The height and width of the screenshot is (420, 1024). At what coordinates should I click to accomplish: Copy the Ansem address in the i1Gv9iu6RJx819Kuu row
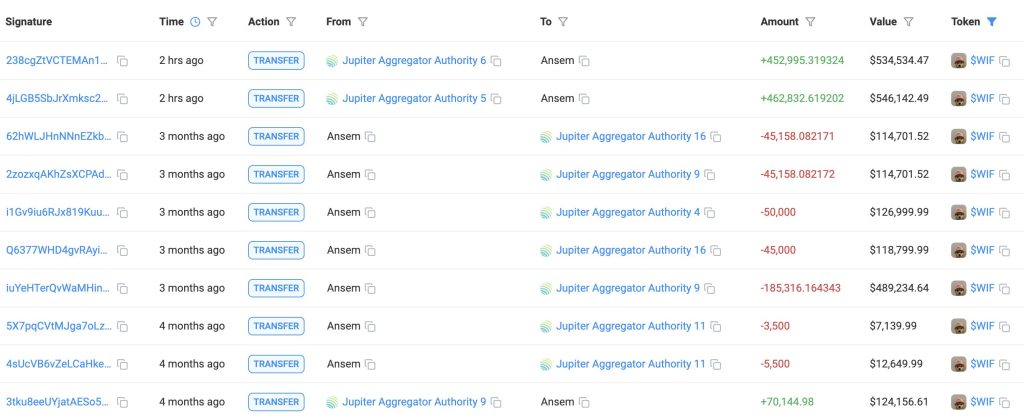pos(370,213)
